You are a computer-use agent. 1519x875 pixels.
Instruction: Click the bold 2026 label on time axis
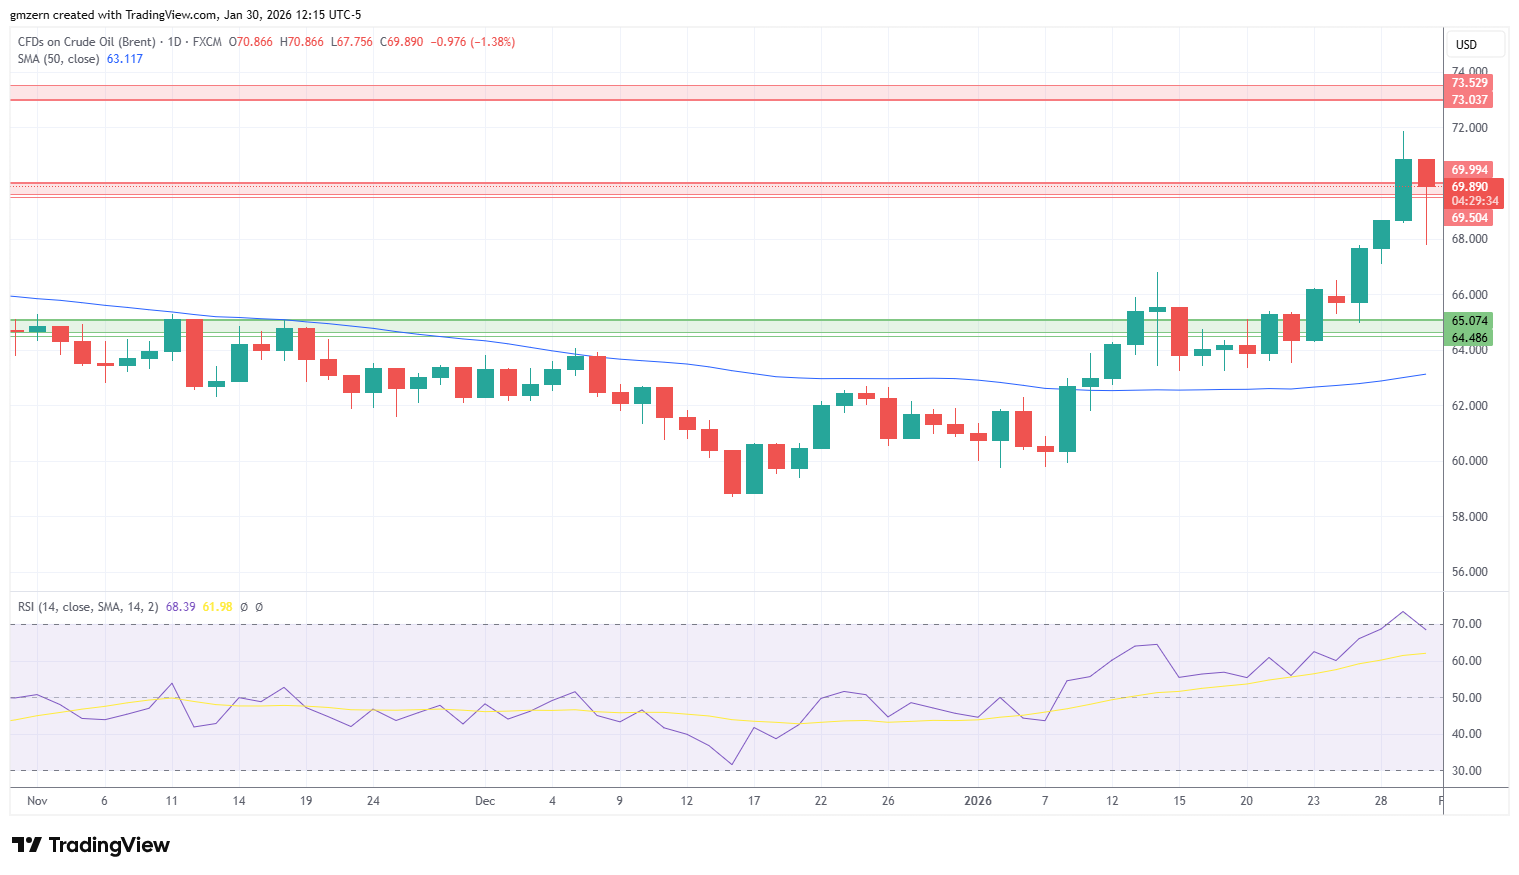[978, 801]
